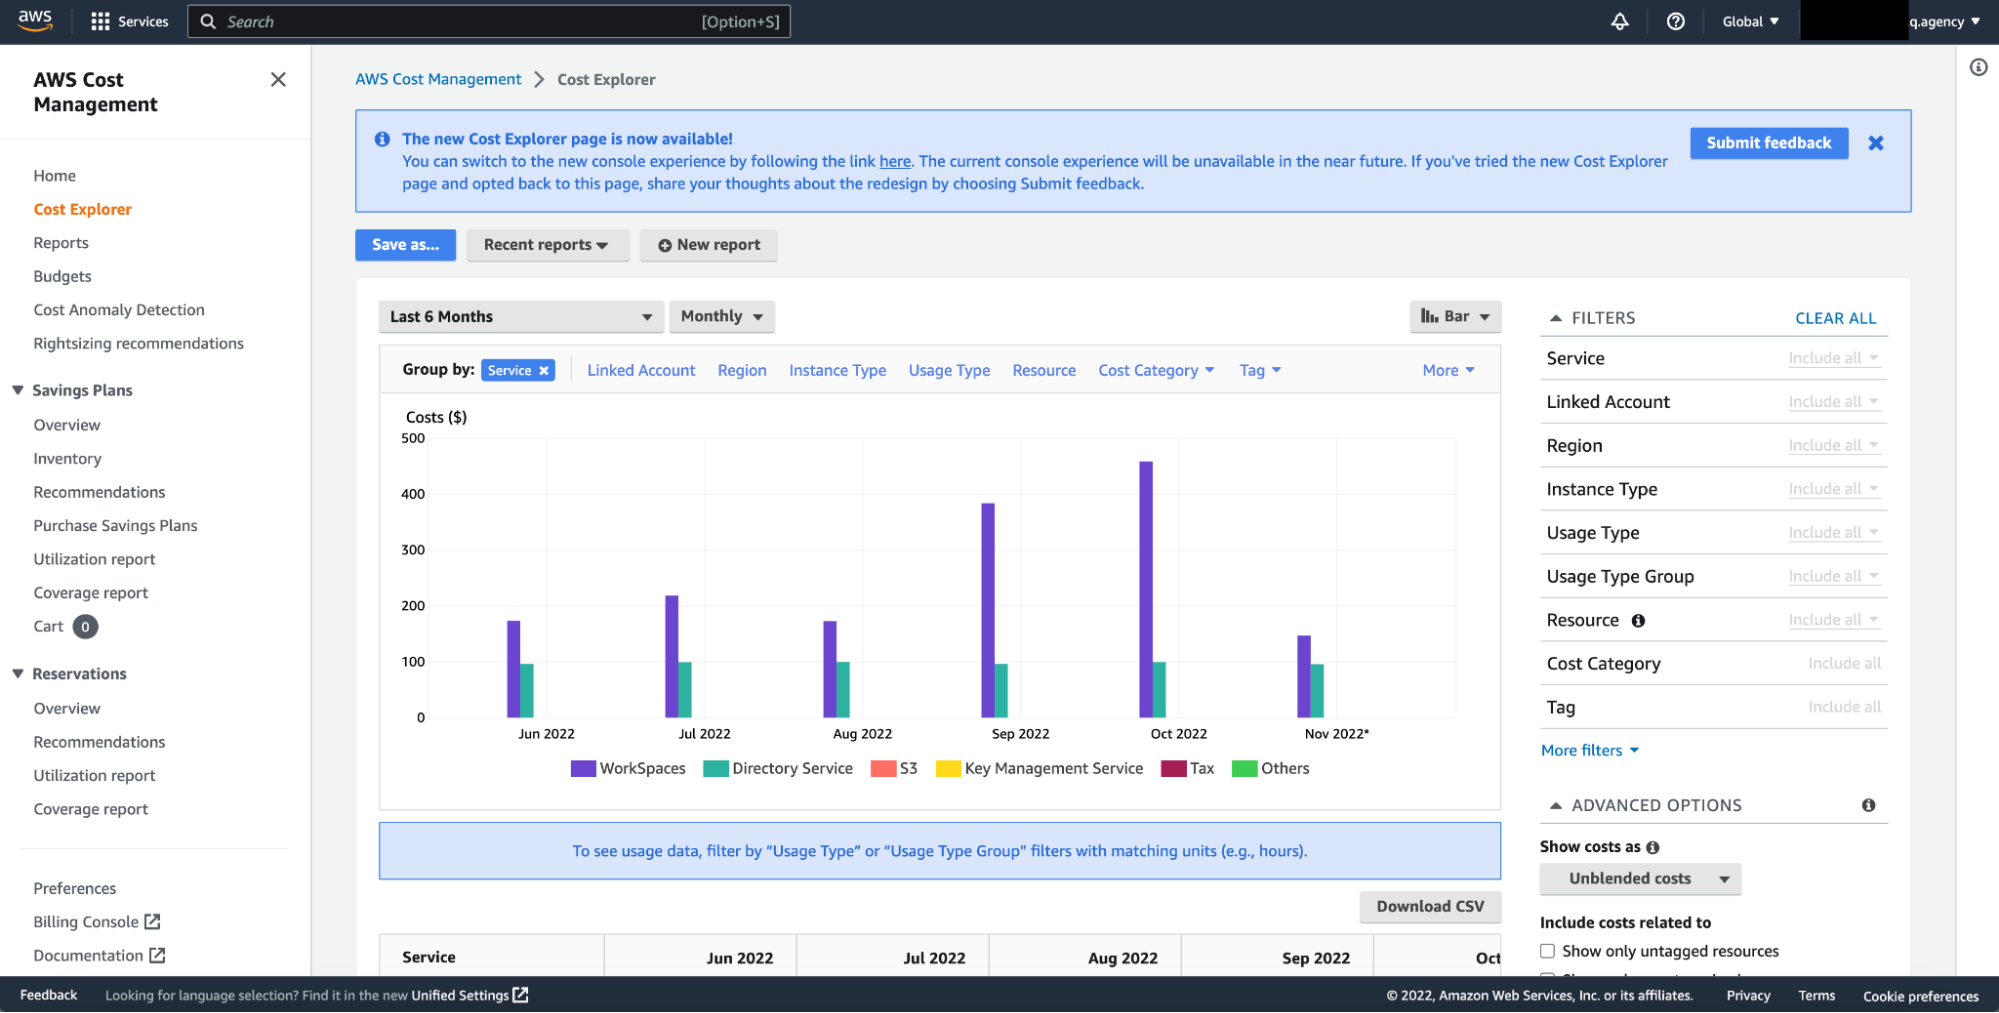The height and width of the screenshot is (1013, 1999).
Task: Open Reports in the sidebar
Action: click(61, 243)
